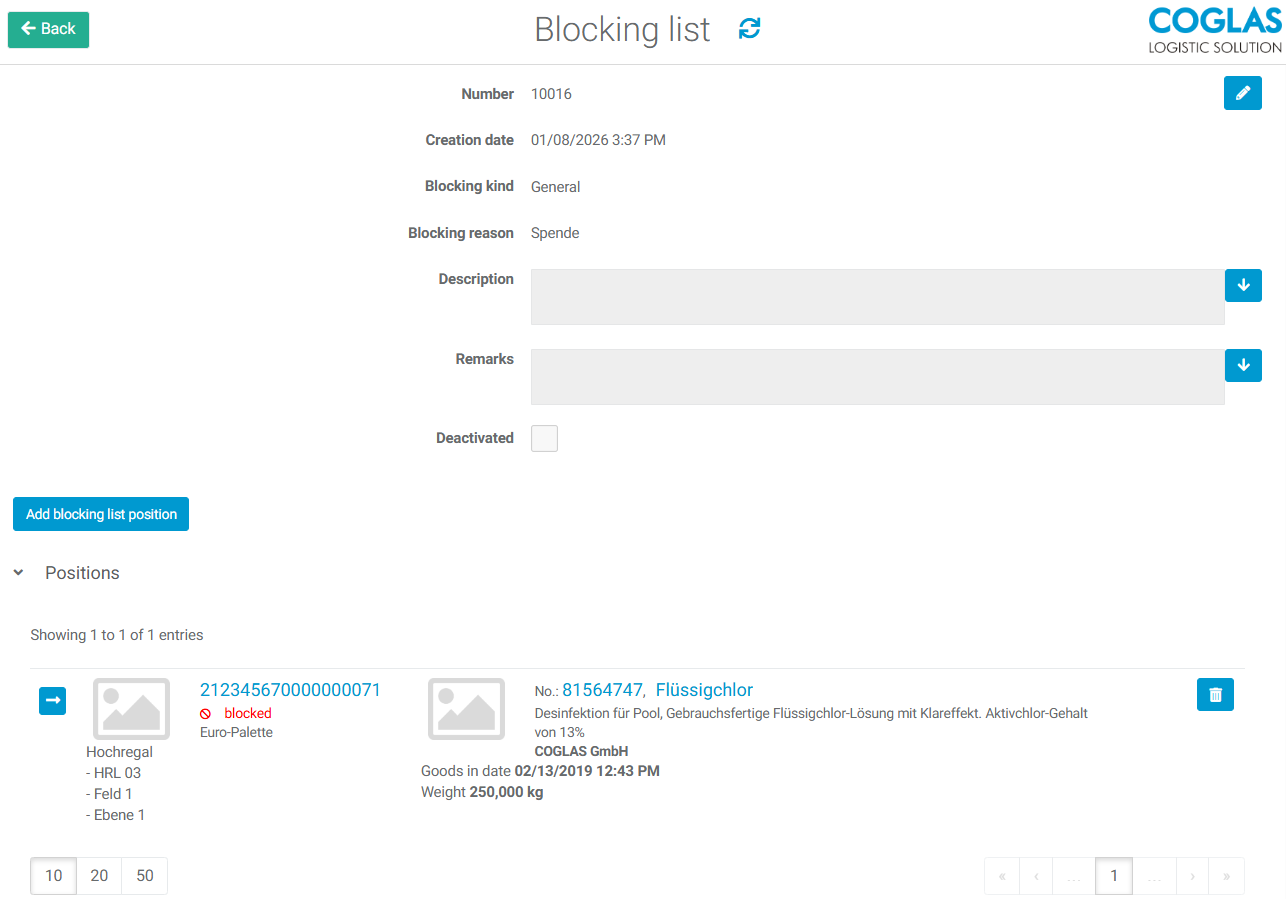Go to the next positions page
The image size is (1286, 899).
tap(1192, 875)
